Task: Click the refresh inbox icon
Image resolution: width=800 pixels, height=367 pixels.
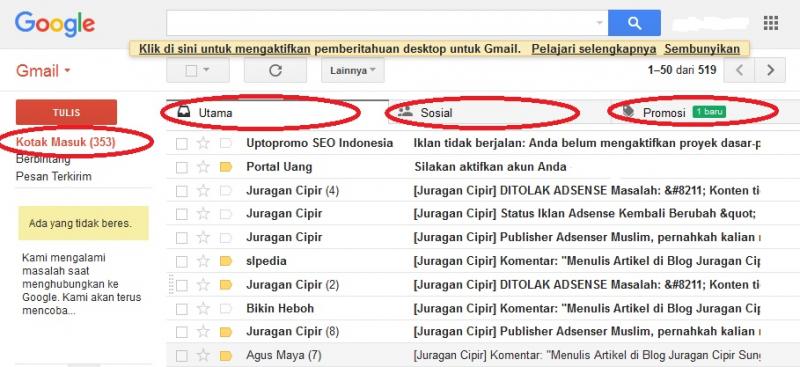Action: [x=276, y=70]
